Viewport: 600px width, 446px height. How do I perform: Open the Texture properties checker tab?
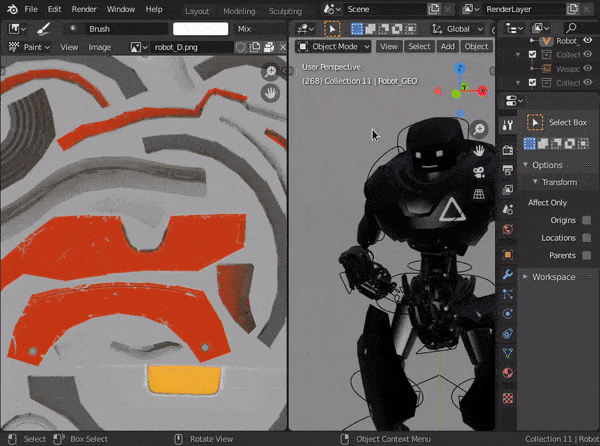(x=508, y=398)
